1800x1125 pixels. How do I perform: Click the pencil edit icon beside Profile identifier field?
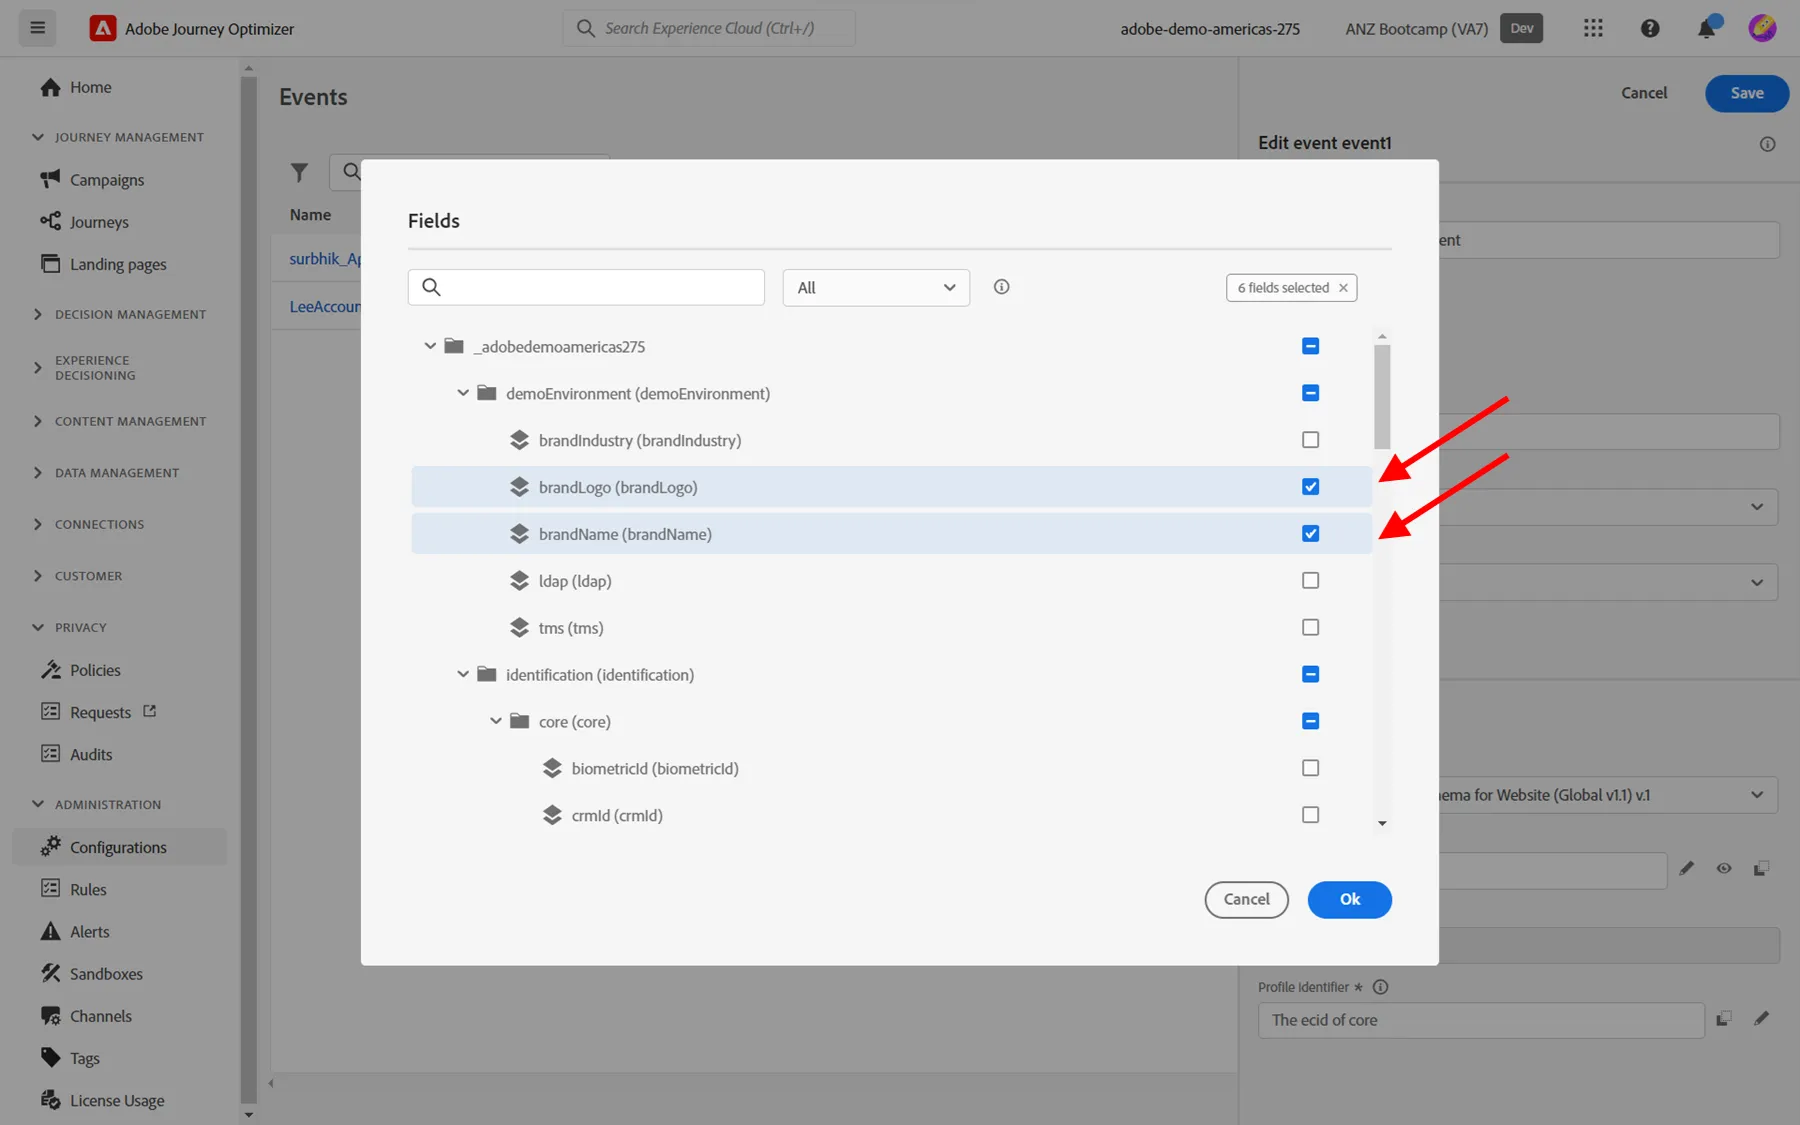pyautogui.click(x=1761, y=1018)
